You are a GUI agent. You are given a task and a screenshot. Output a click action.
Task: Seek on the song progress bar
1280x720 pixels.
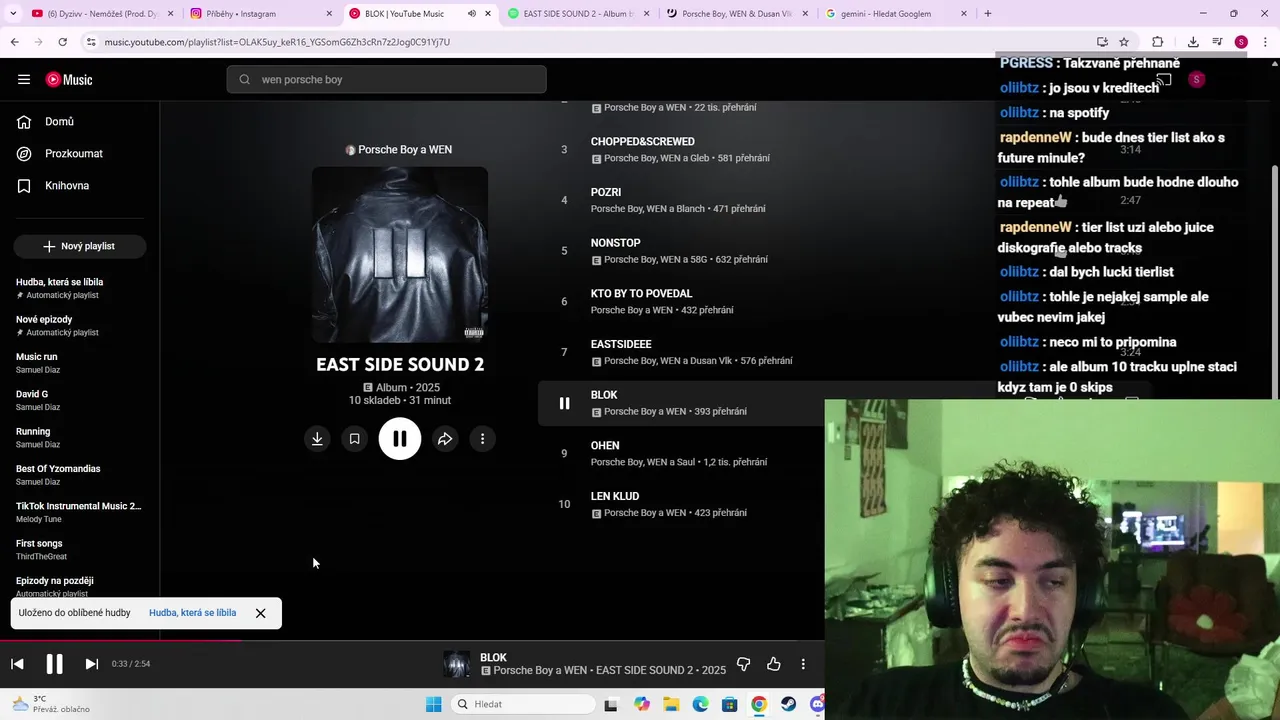[412, 641]
